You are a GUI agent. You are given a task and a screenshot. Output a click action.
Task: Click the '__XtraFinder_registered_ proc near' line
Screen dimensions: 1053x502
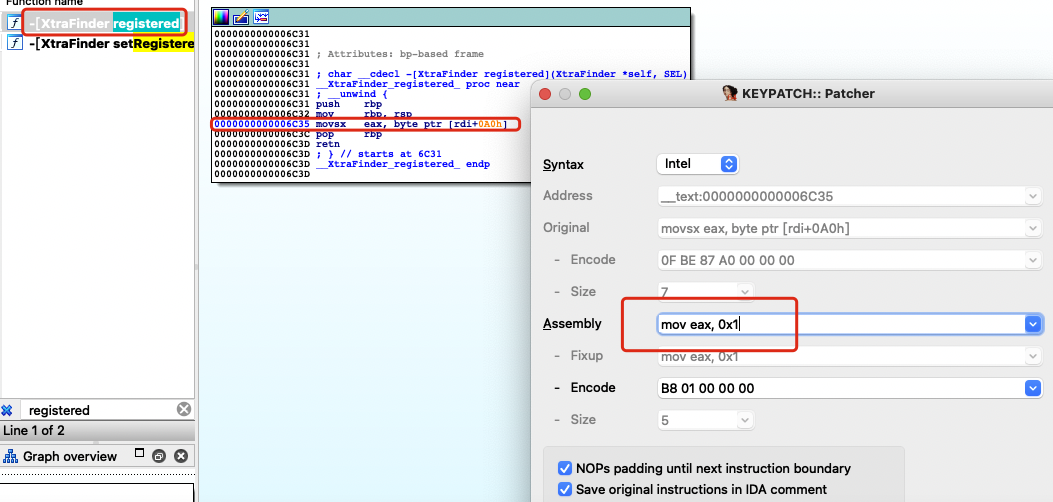[417, 85]
